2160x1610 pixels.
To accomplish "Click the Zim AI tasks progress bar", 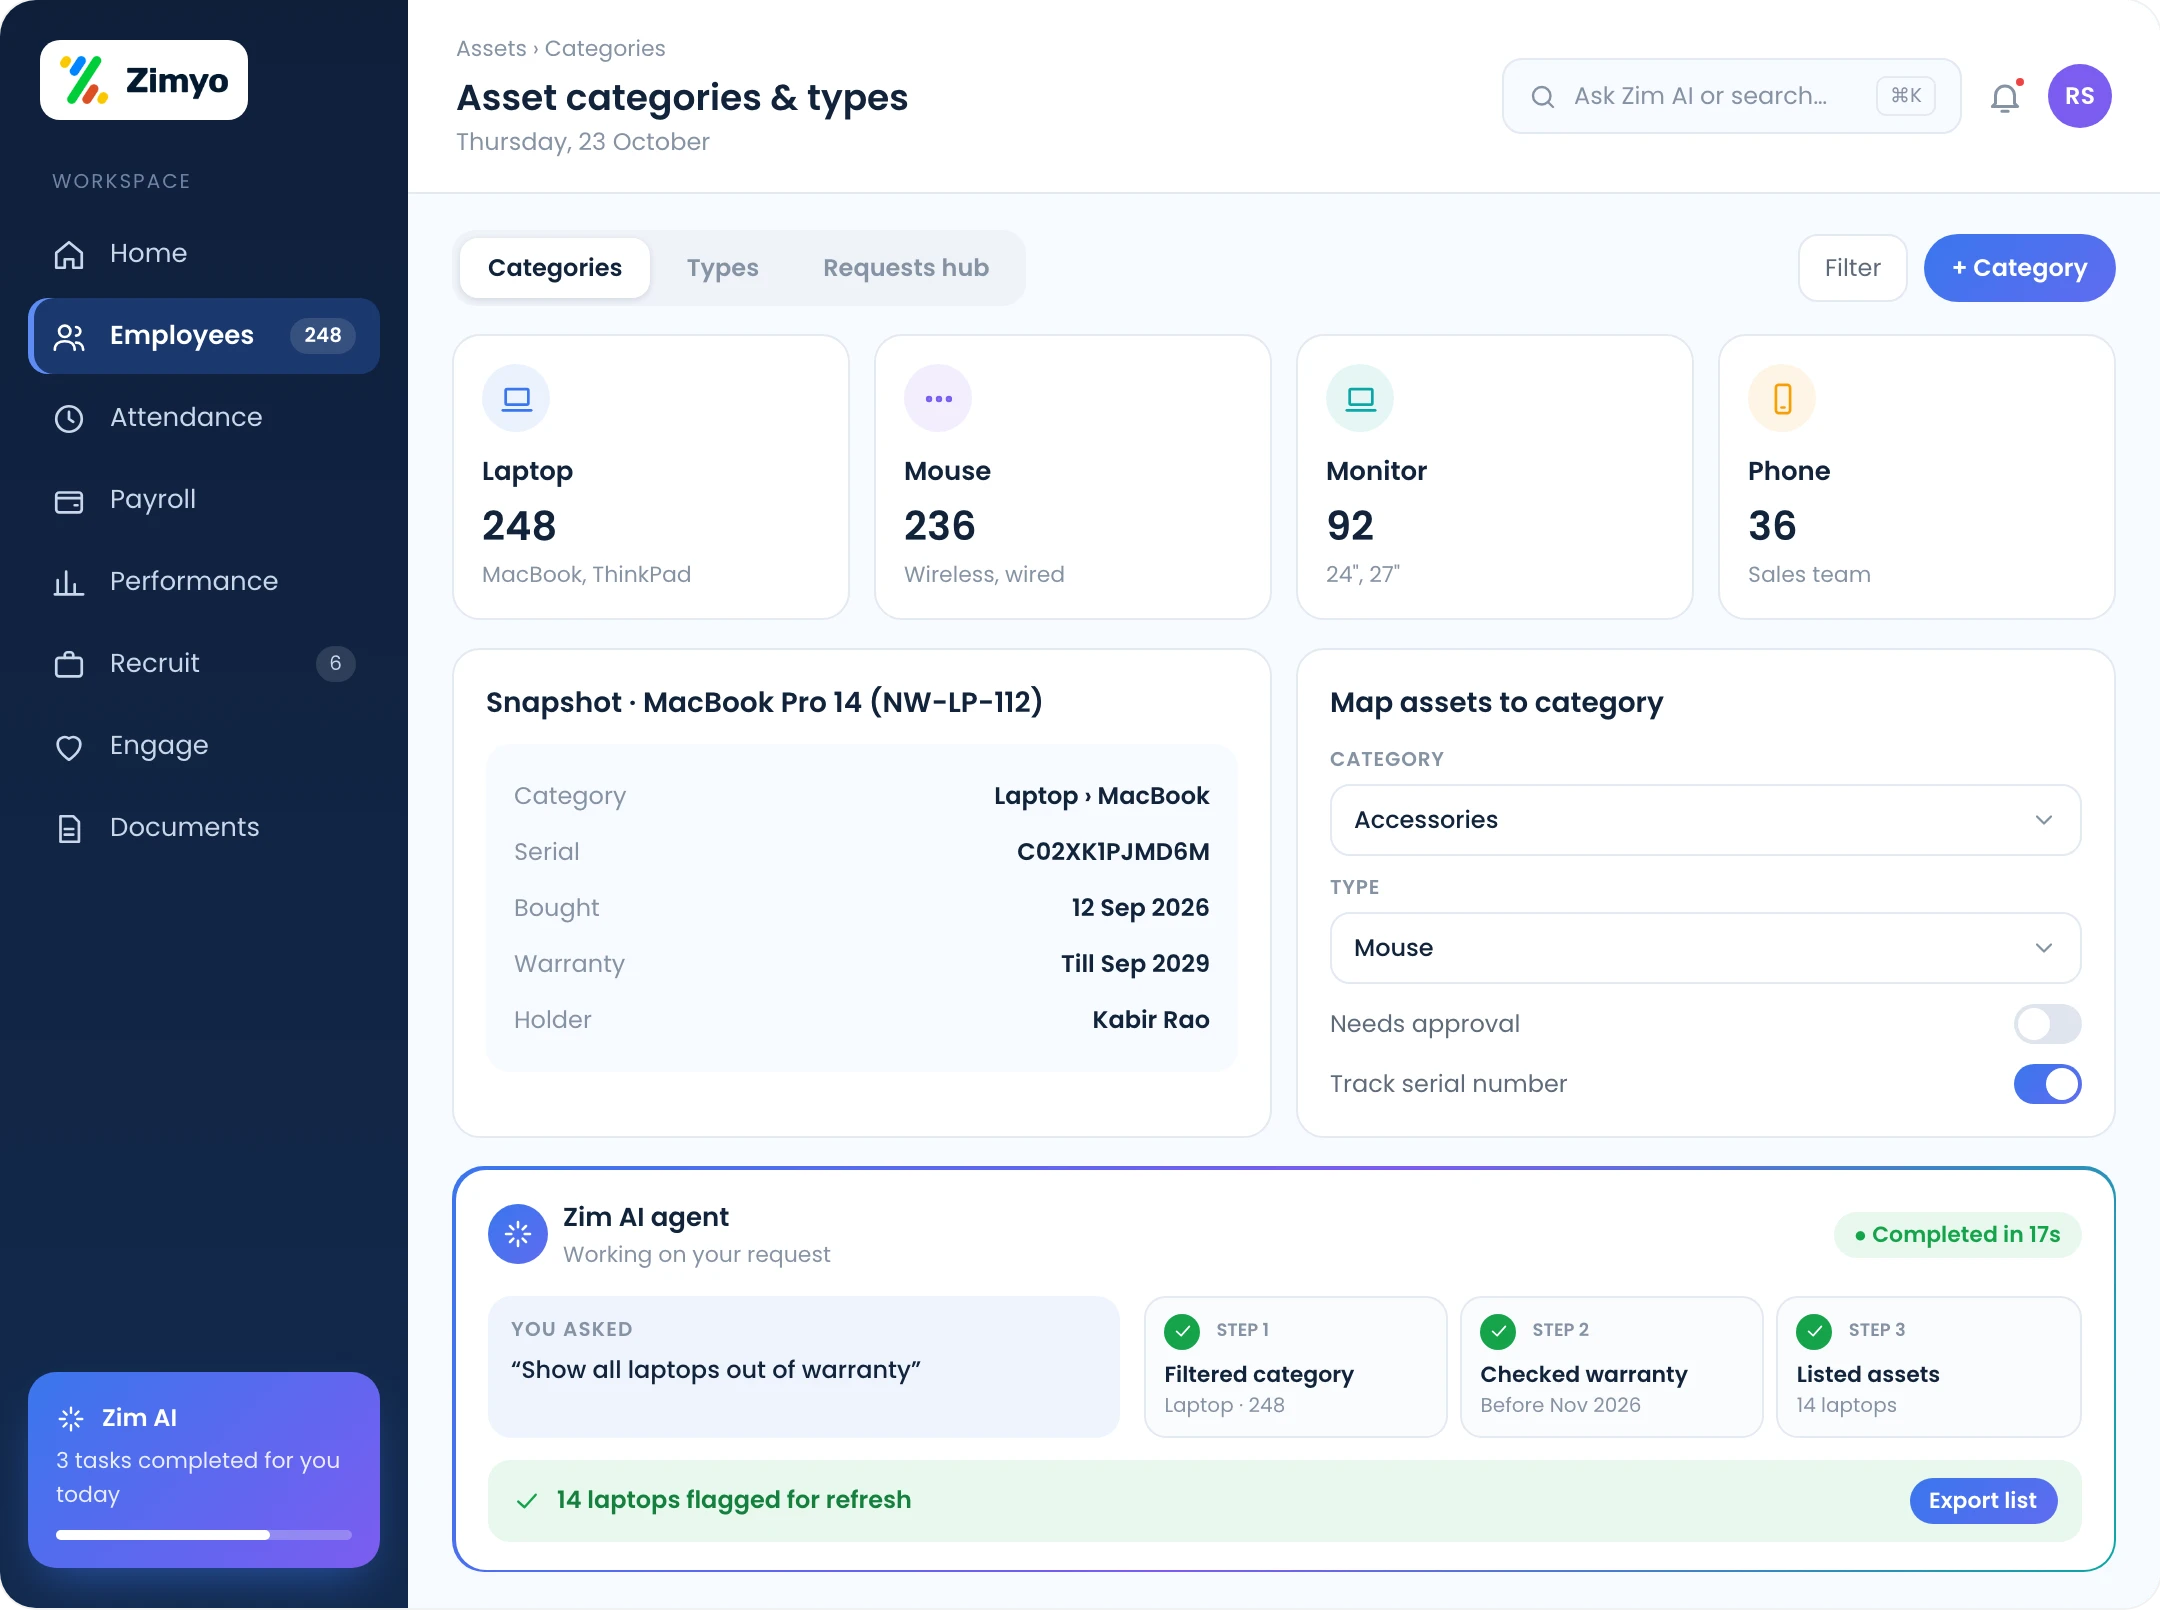I will tap(204, 1535).
